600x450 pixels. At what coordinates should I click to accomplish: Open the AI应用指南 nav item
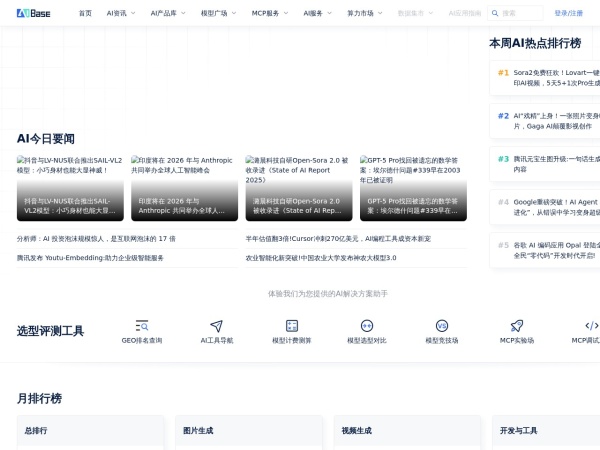465,13
